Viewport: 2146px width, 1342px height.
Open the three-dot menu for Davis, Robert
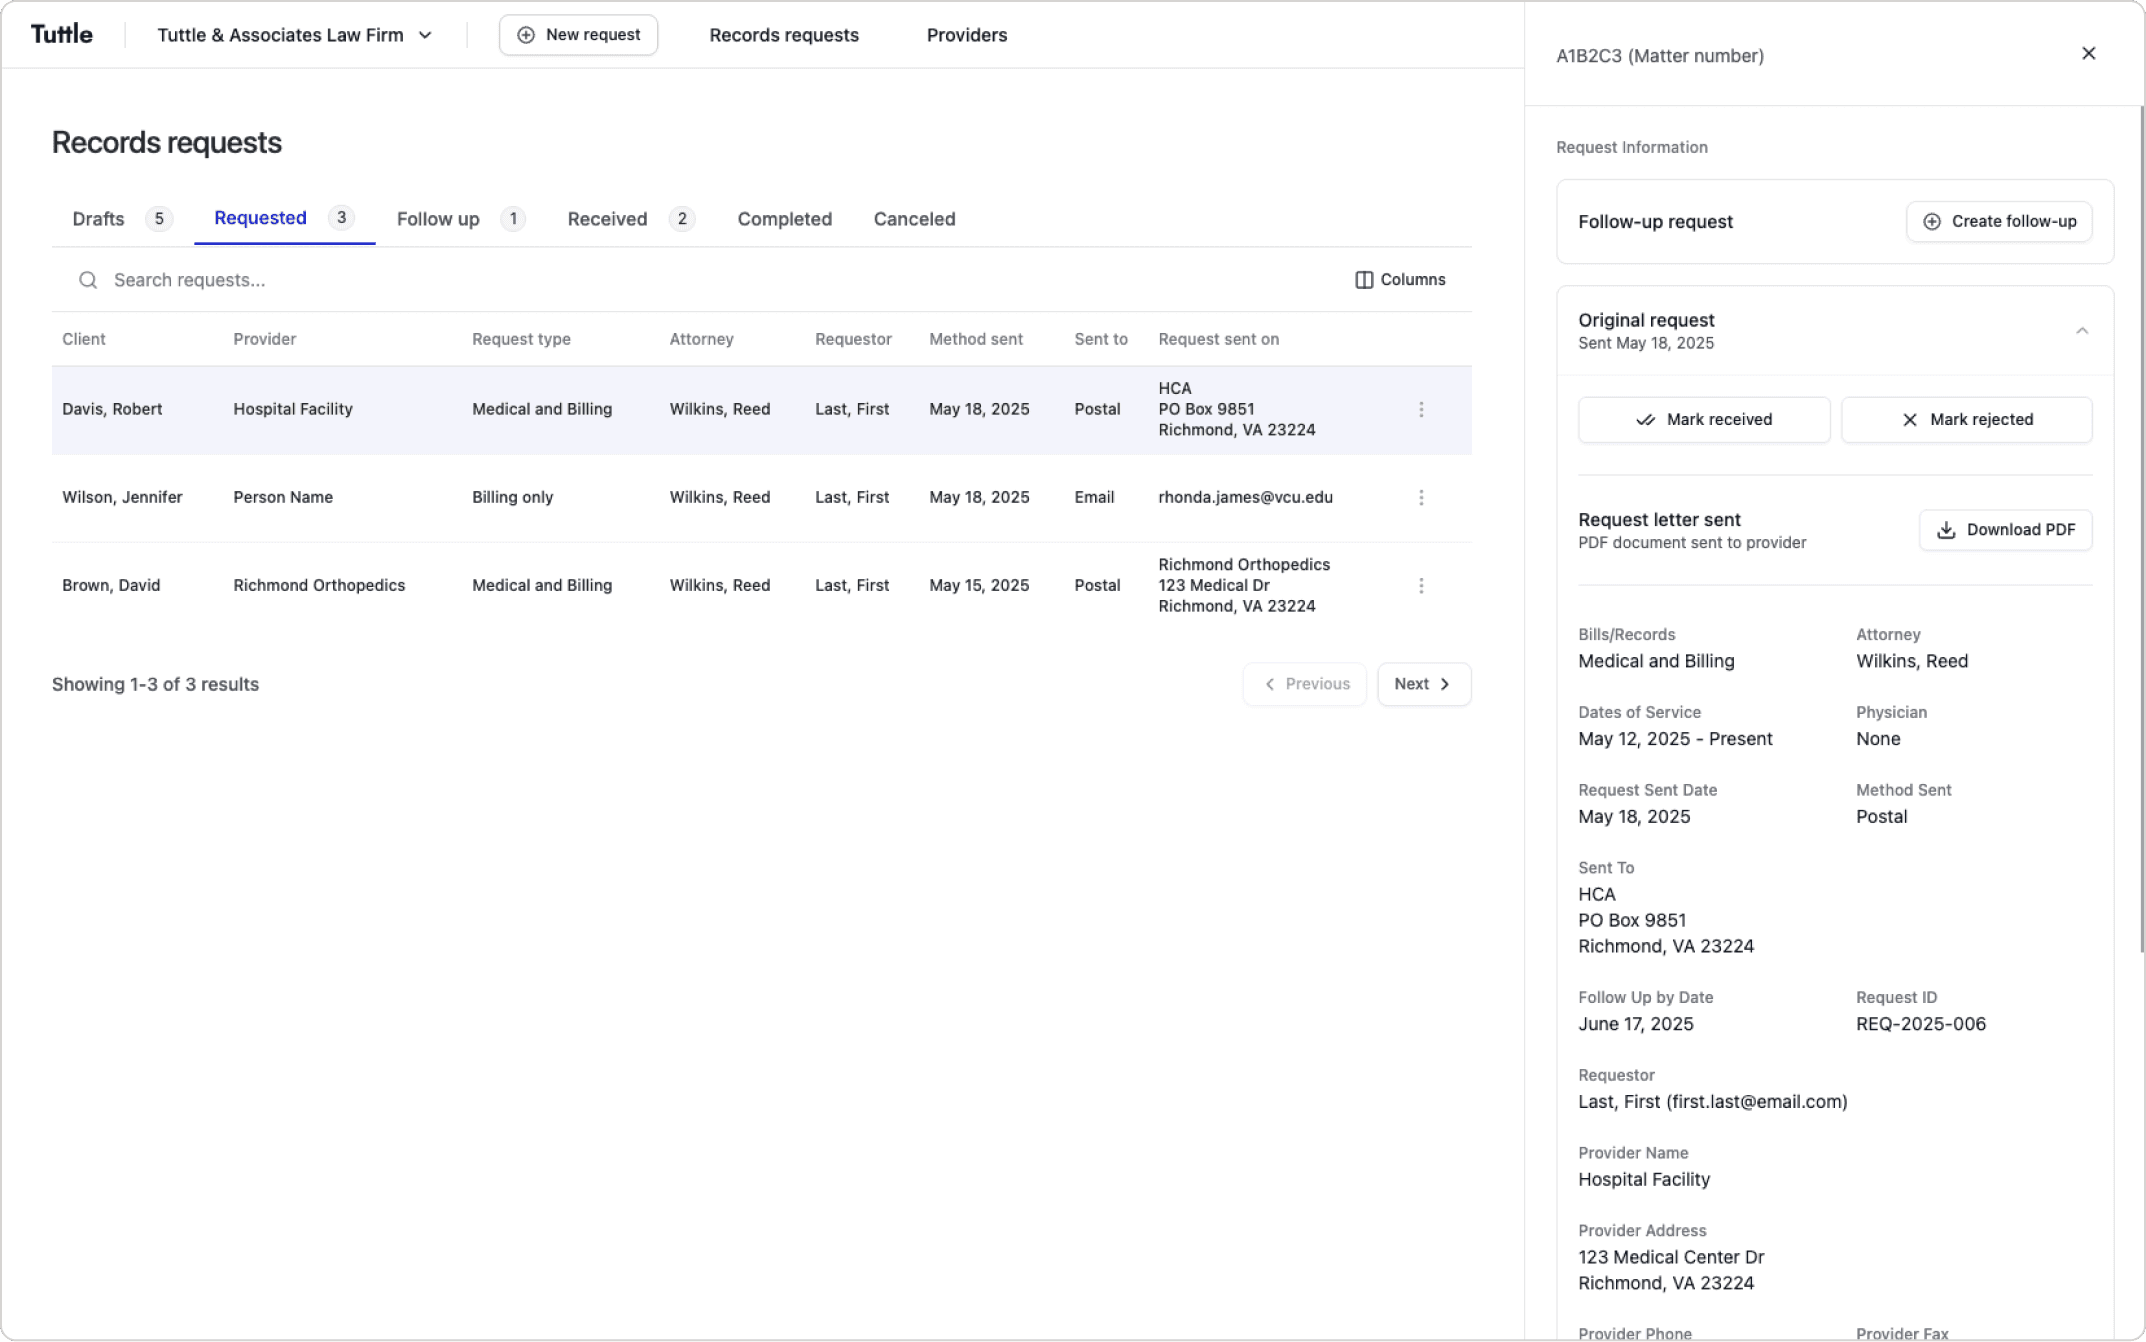1421,409
